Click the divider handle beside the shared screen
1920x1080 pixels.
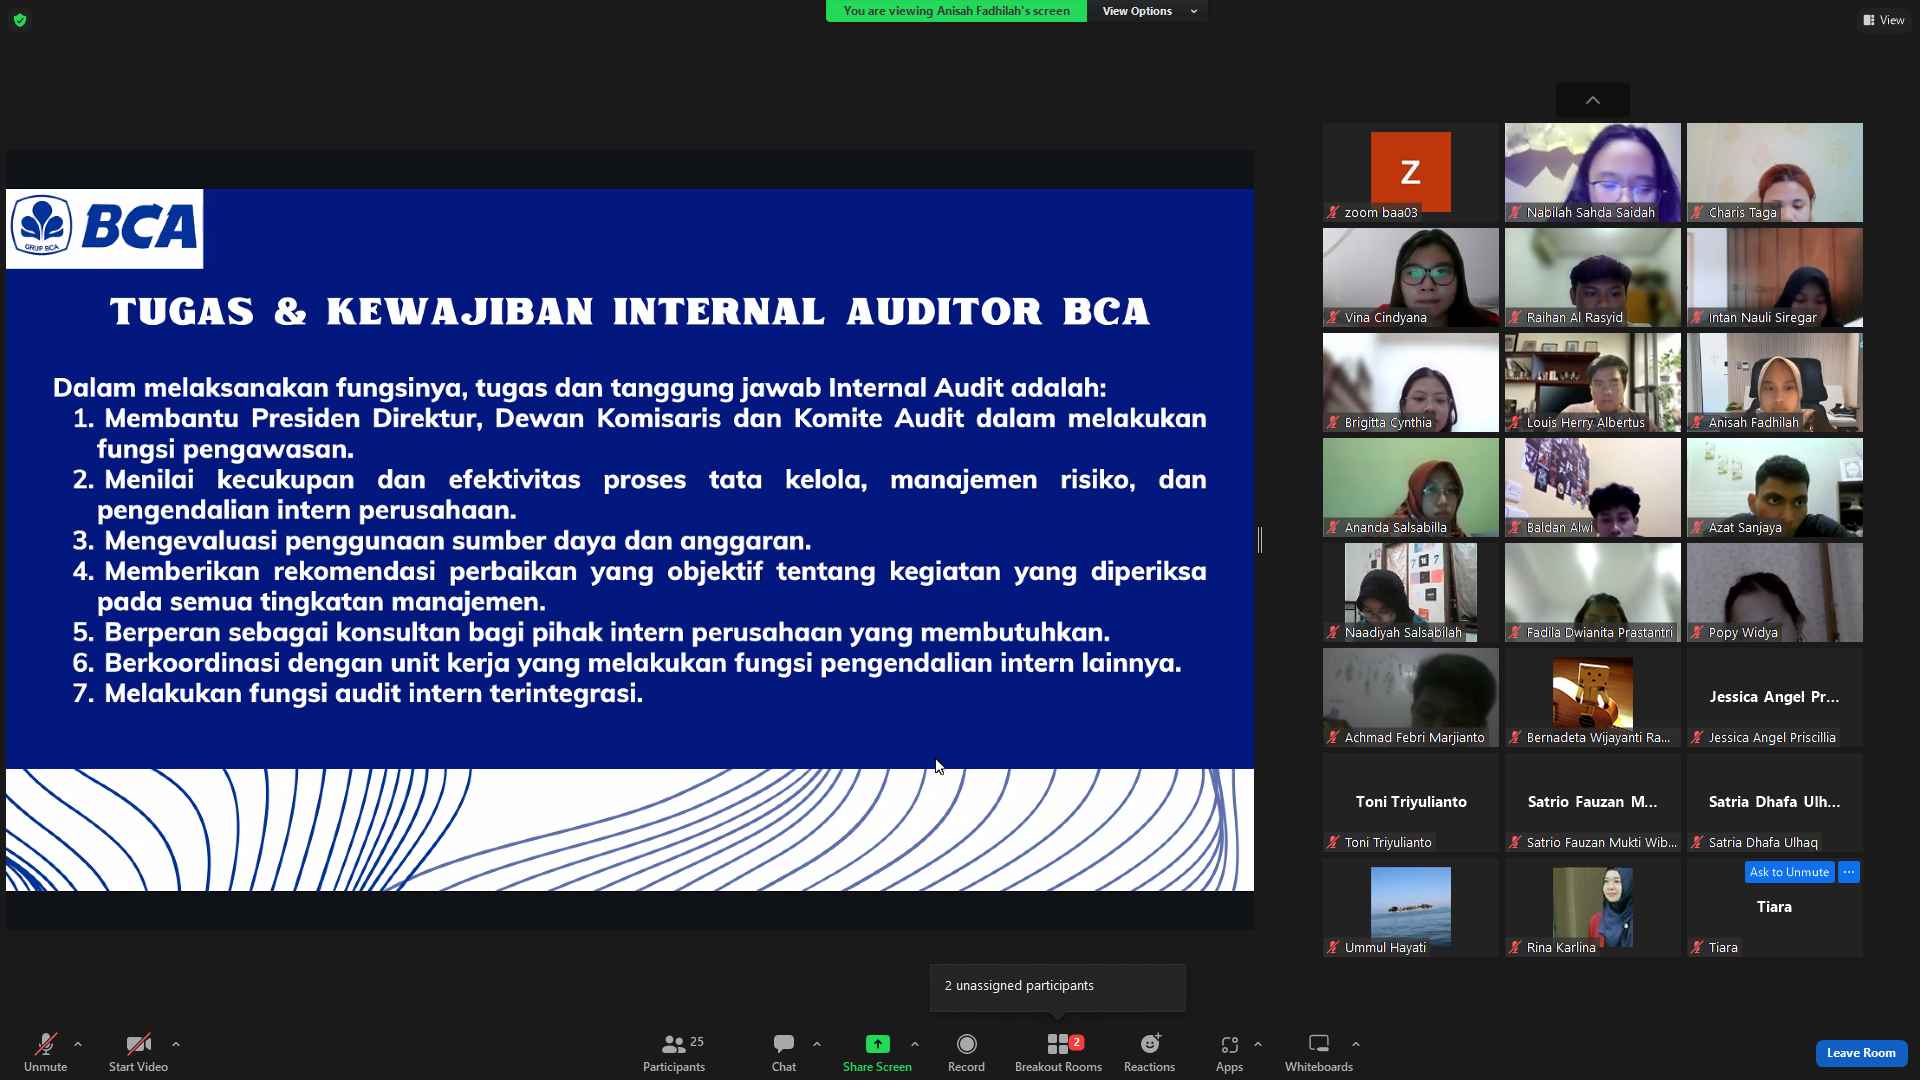click(1260, 540)
